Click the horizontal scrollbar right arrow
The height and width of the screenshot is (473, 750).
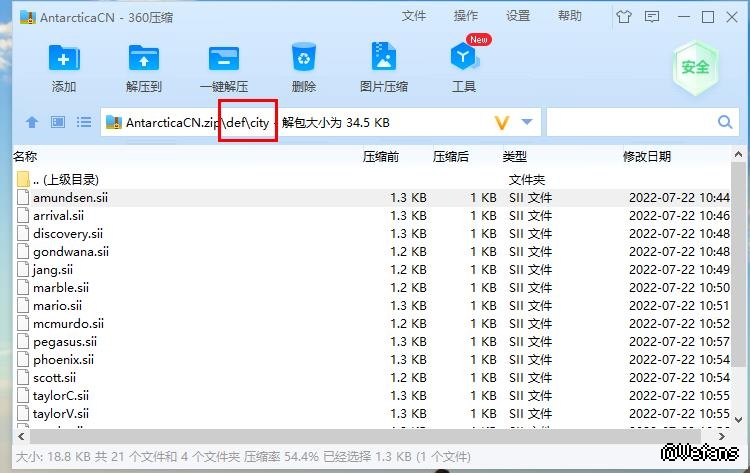point(722,436)
